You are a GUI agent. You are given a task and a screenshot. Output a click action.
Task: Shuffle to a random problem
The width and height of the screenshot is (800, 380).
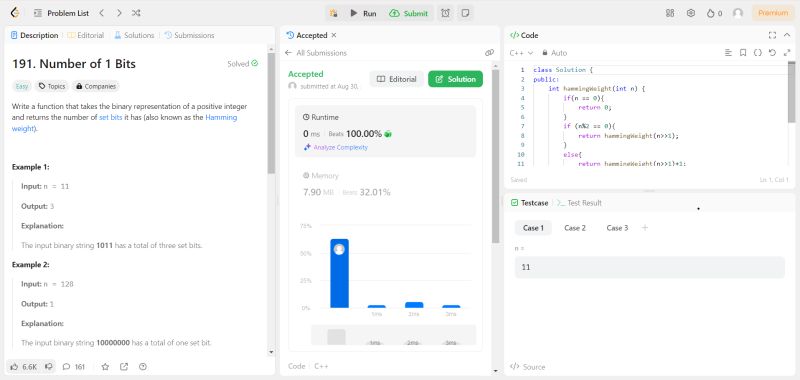[x=136, y=13]
